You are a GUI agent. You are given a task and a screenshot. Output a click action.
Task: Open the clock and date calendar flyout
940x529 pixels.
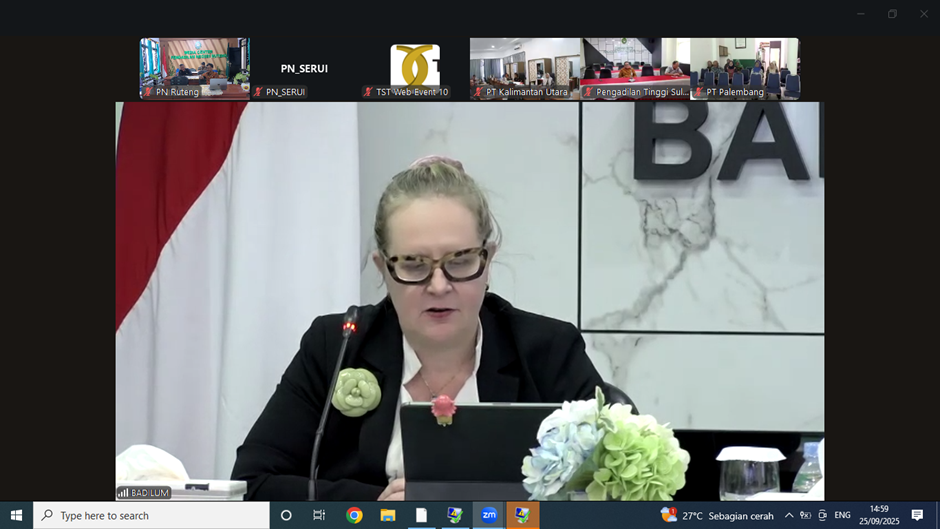point(878,515)
